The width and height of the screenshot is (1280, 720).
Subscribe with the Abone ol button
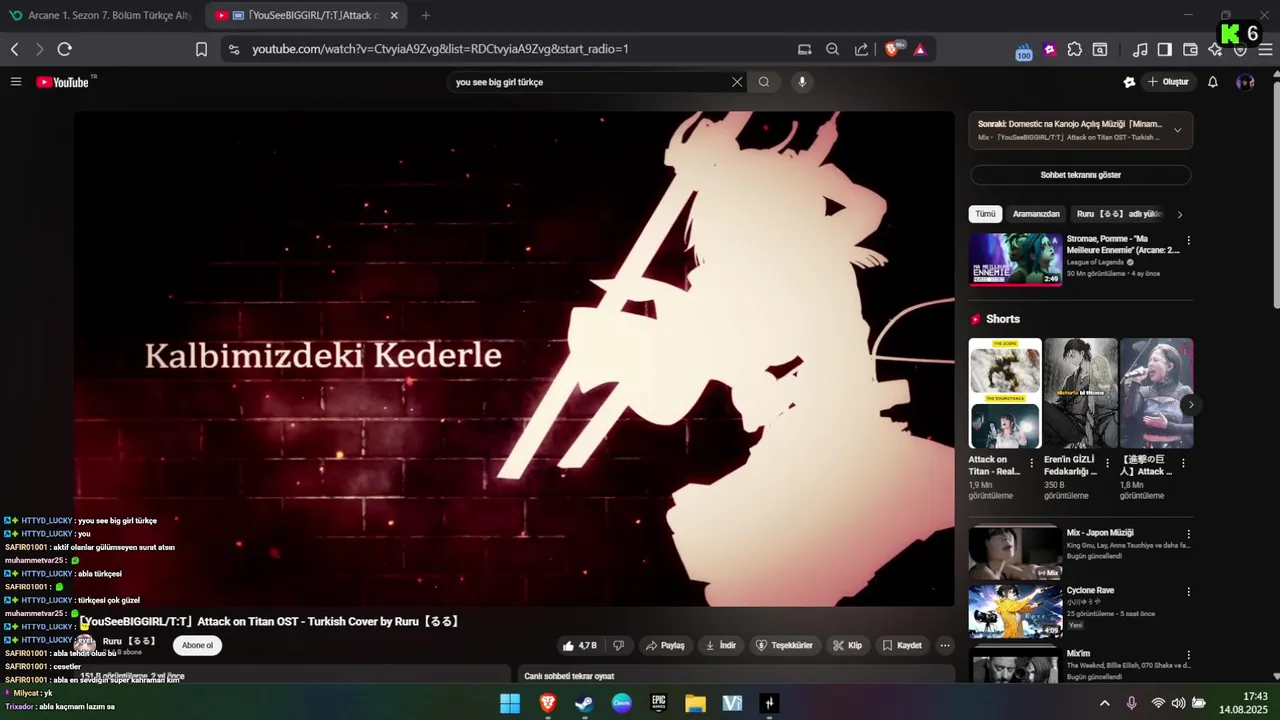197,645
